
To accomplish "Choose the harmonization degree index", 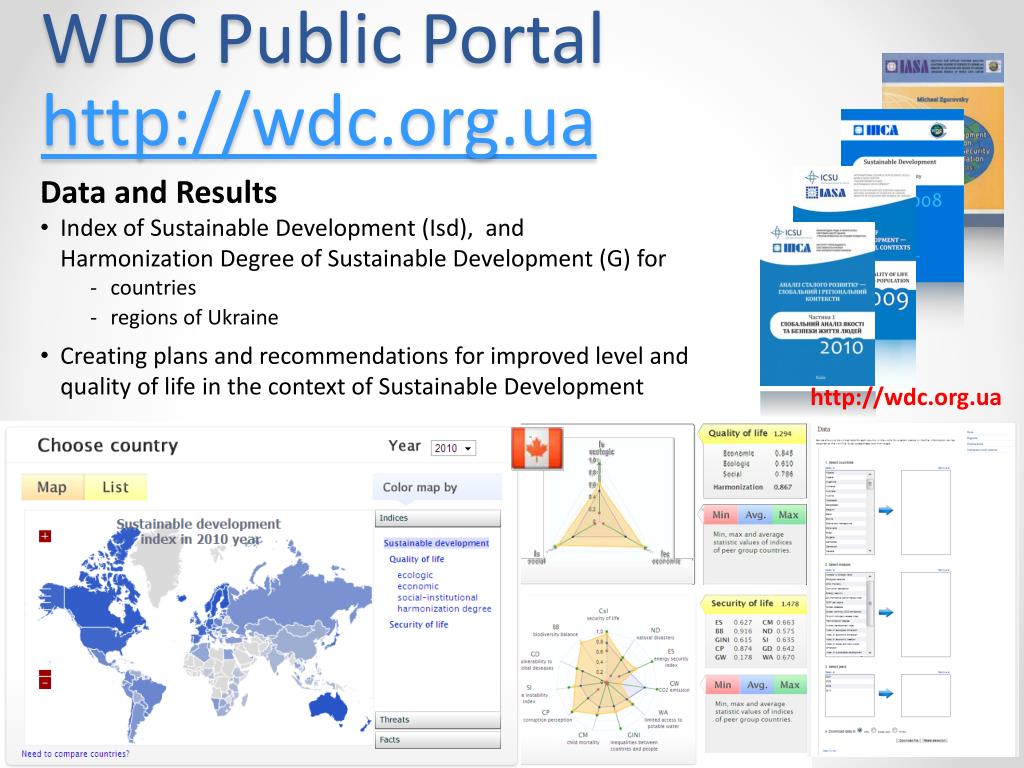I will (x=444, y=608).
